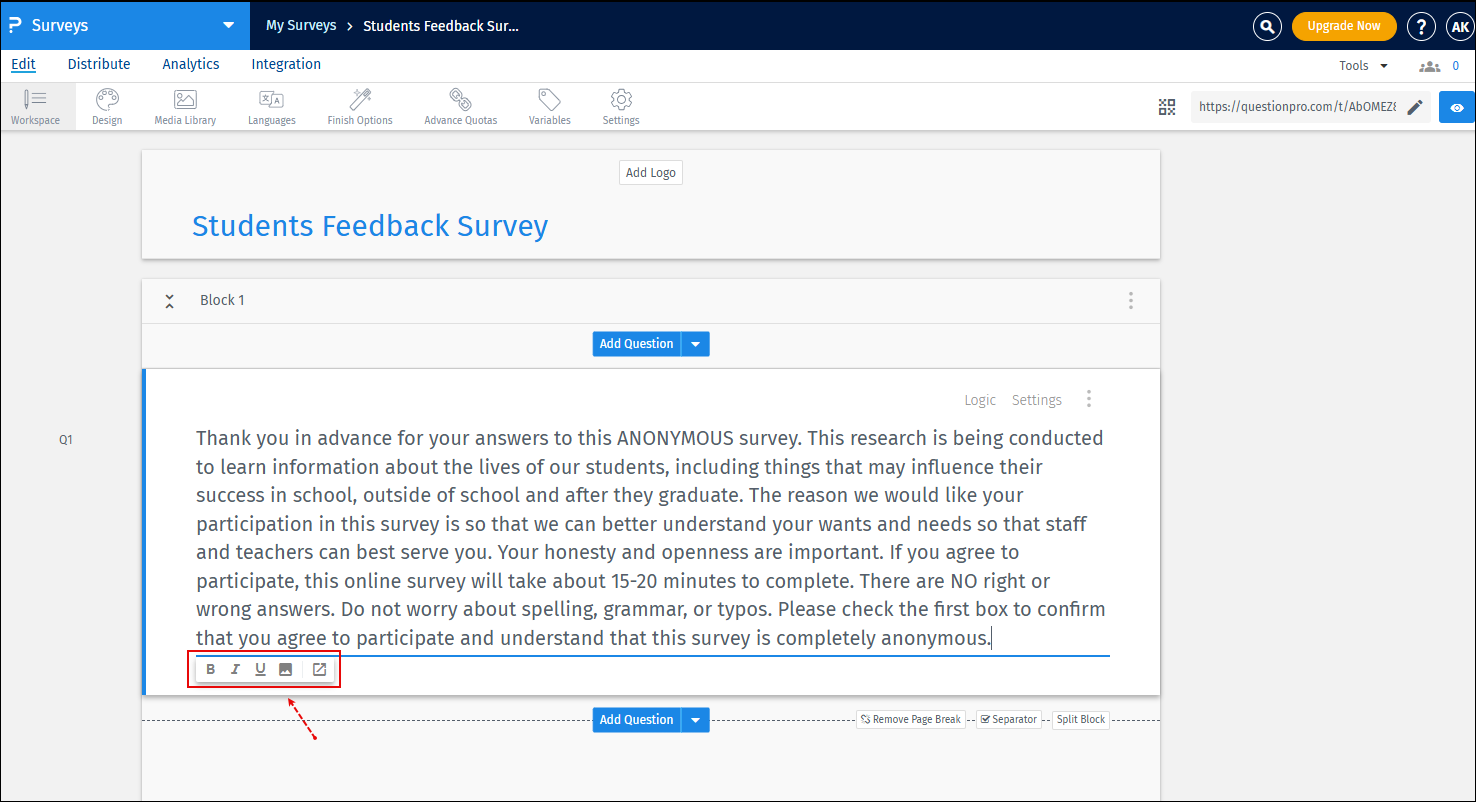
Task: Toggle the Separator option below Block 1
Action: tap(1008, 719)
